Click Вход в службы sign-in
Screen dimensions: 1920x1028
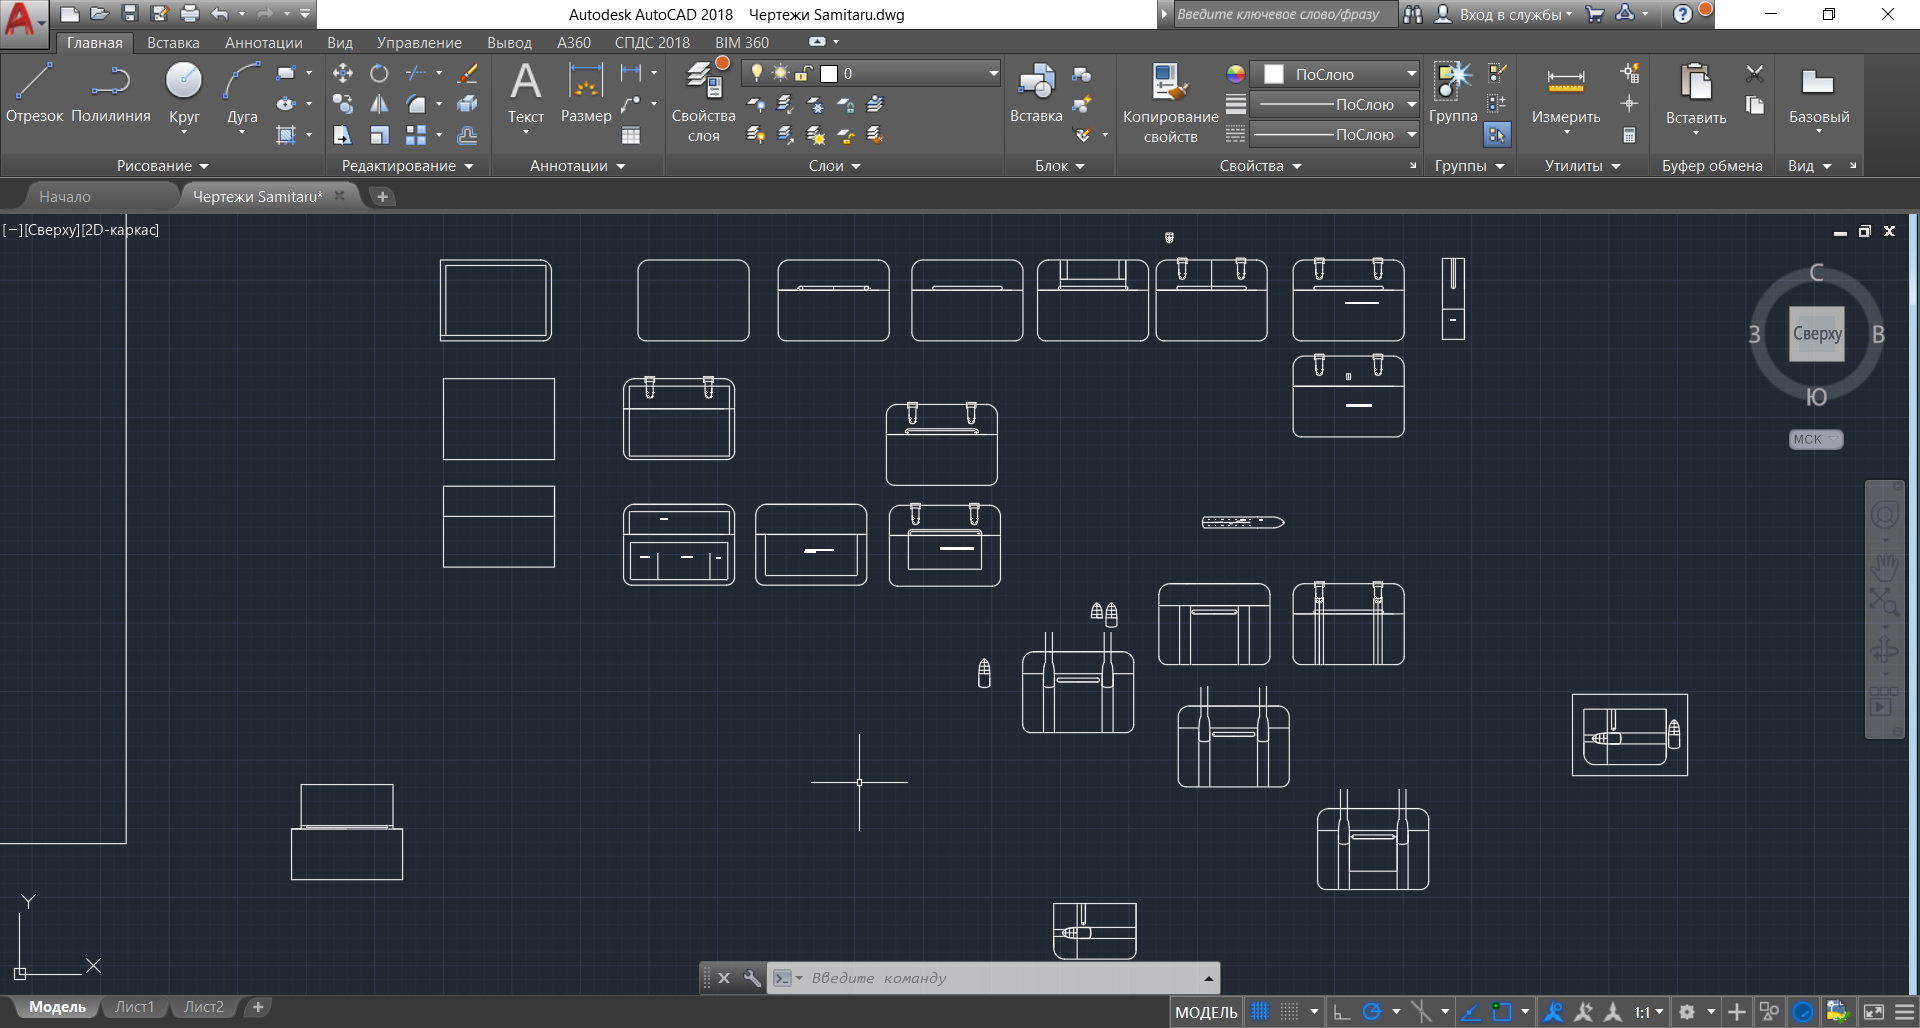click(x=1508, y=14)
